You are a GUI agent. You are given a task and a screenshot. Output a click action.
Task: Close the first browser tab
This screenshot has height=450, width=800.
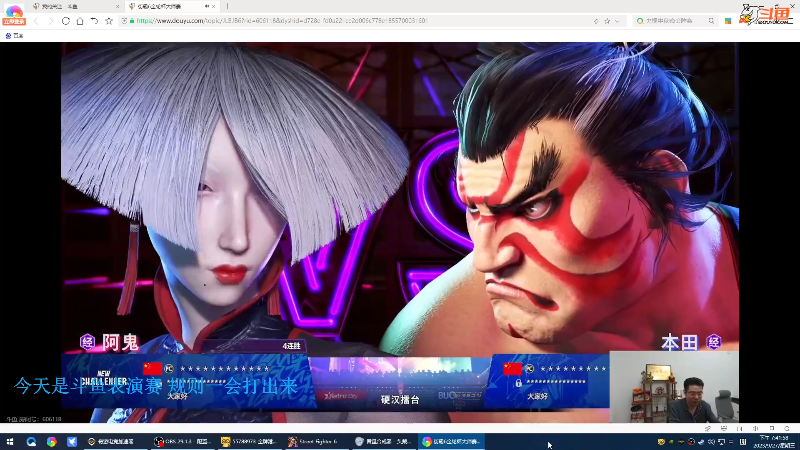click(117, 7)
